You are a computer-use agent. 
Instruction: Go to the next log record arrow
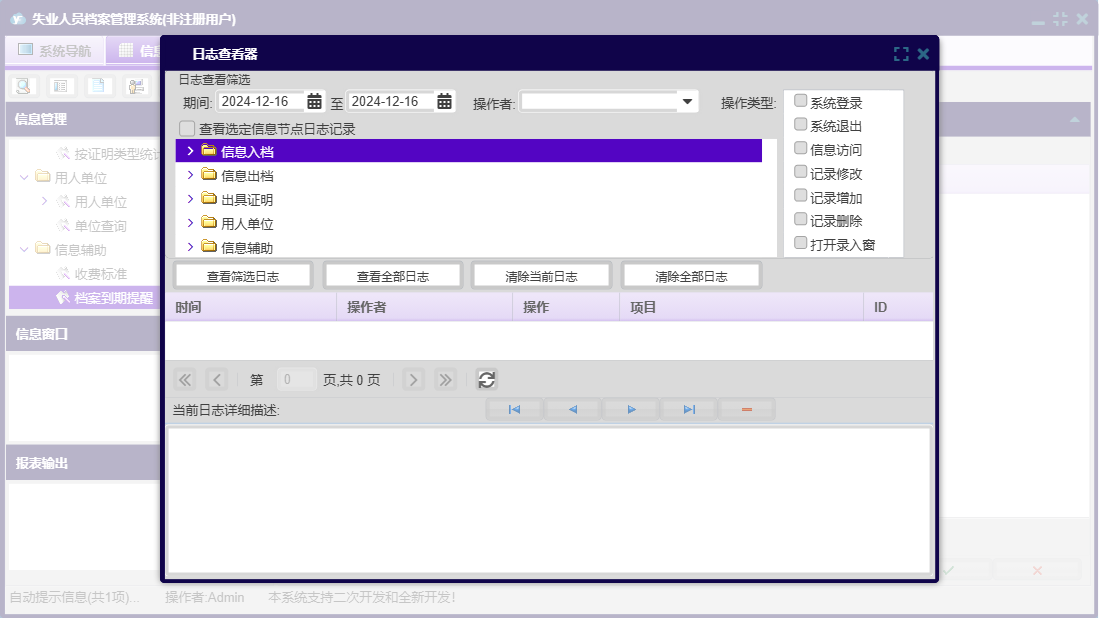[631, 409]
